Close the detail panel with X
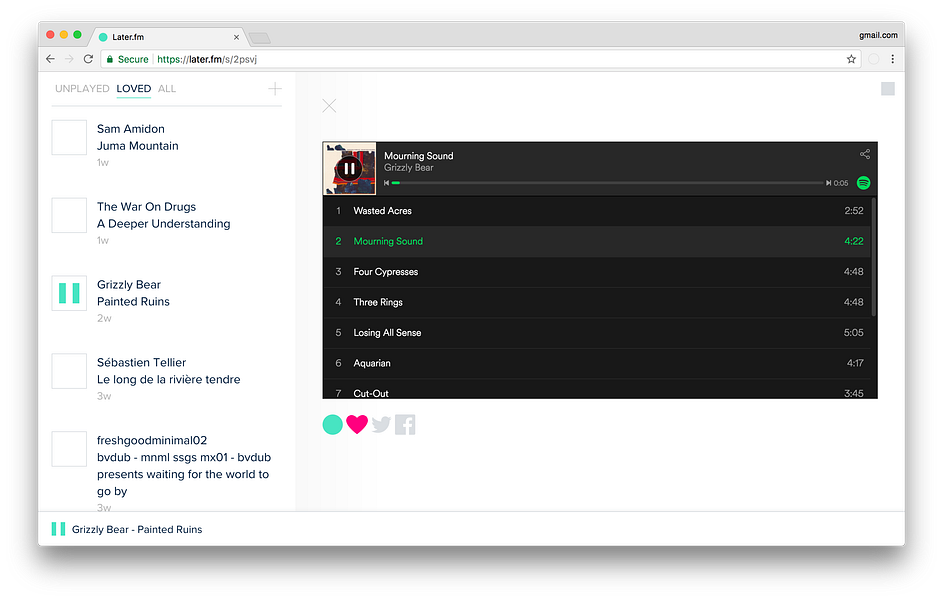 coord(329,106)
